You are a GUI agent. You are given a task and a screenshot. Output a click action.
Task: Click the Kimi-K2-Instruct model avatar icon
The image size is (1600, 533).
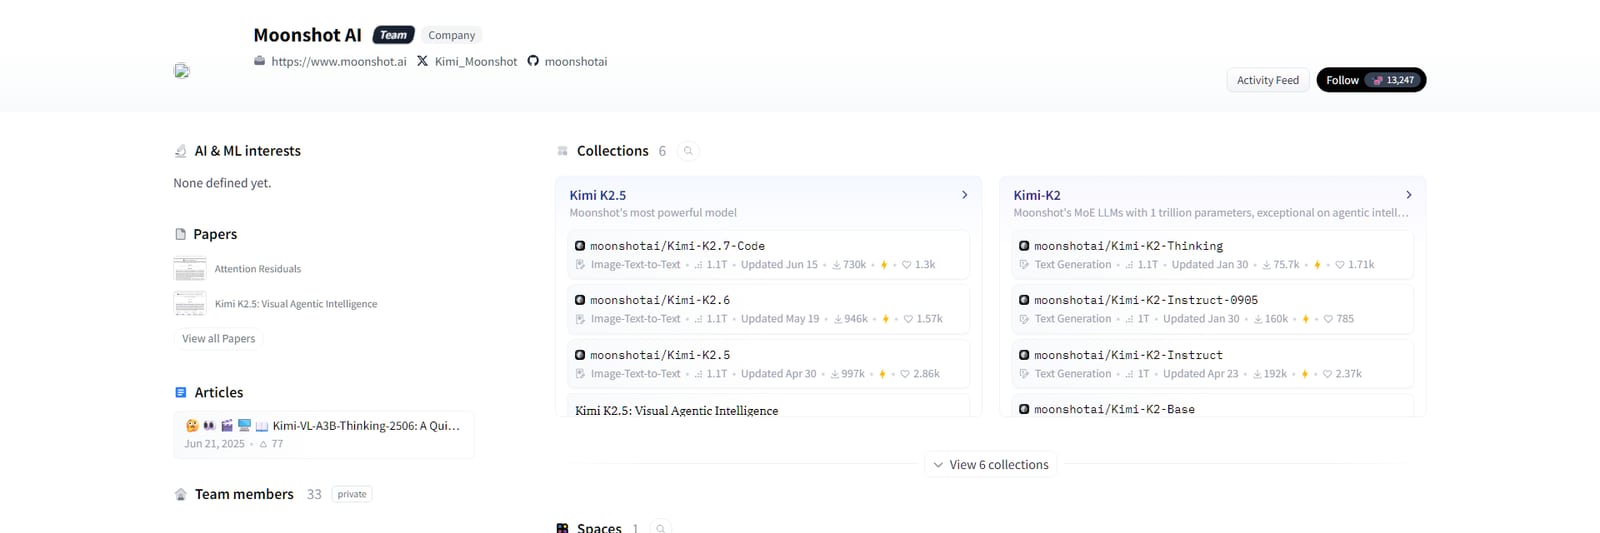coord(1024,355)
